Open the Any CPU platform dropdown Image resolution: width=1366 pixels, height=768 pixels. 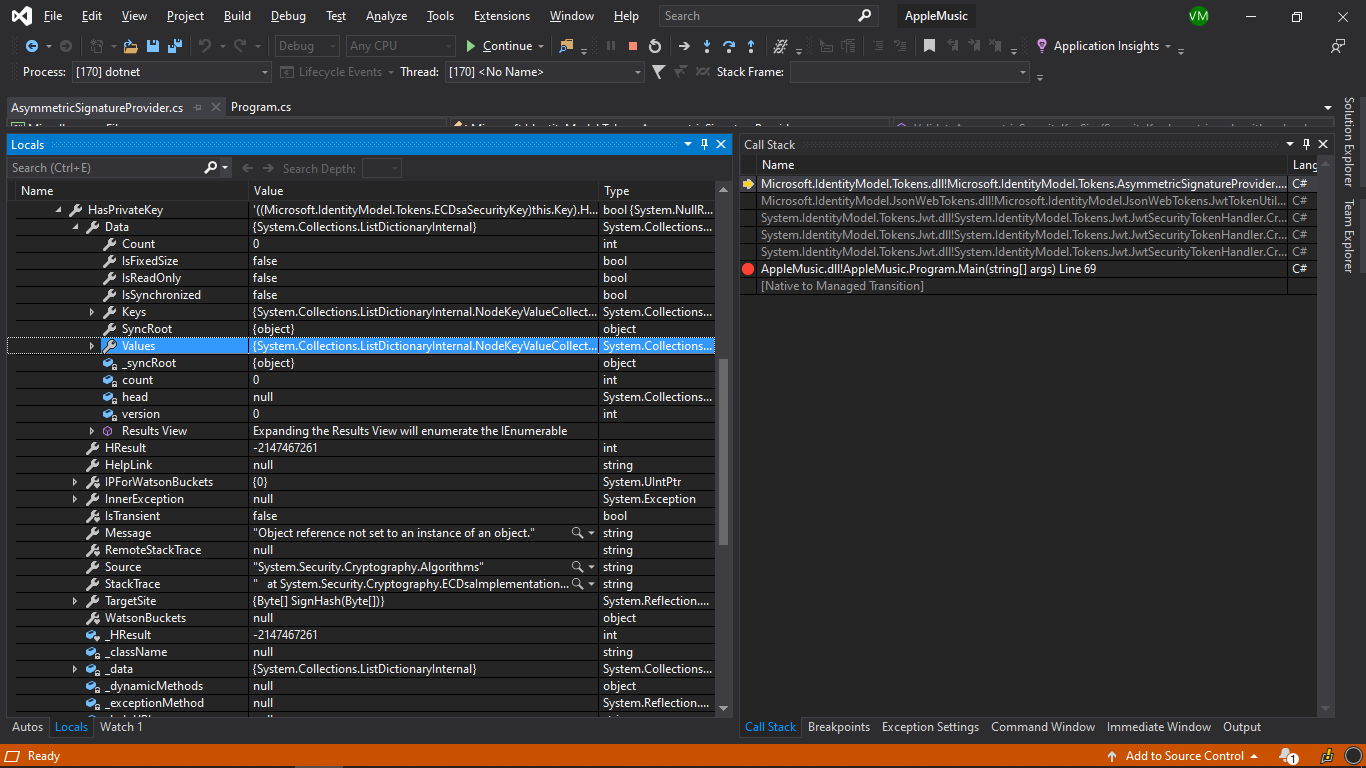[x=447, y=45]
